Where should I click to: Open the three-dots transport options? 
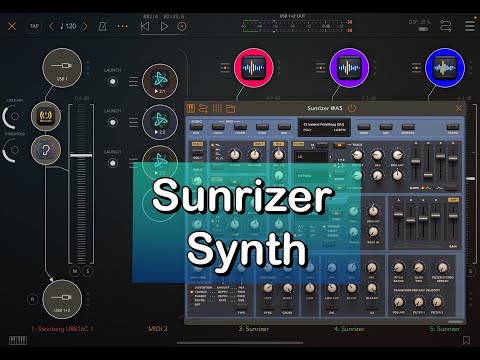122,26
